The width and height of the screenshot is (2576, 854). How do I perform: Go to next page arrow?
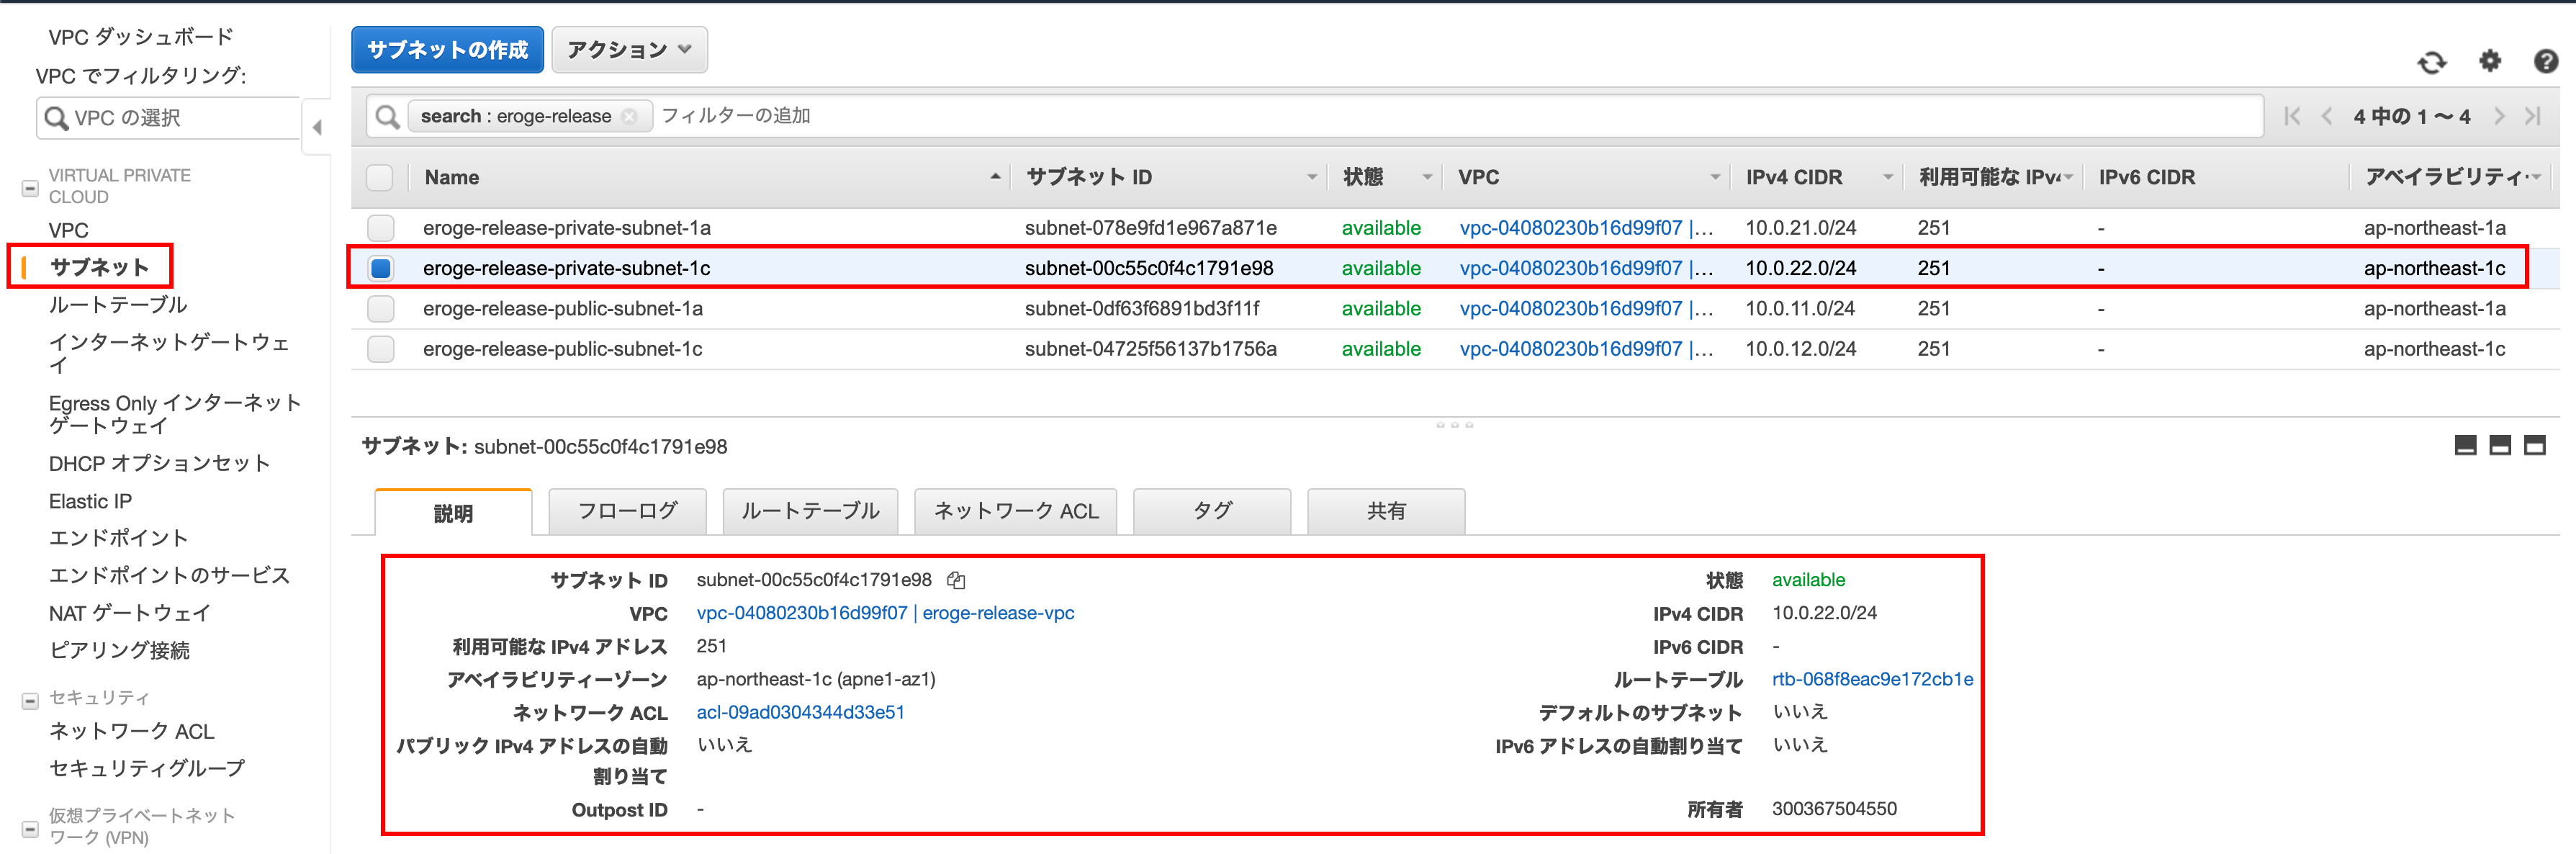tap(2499, 116)
